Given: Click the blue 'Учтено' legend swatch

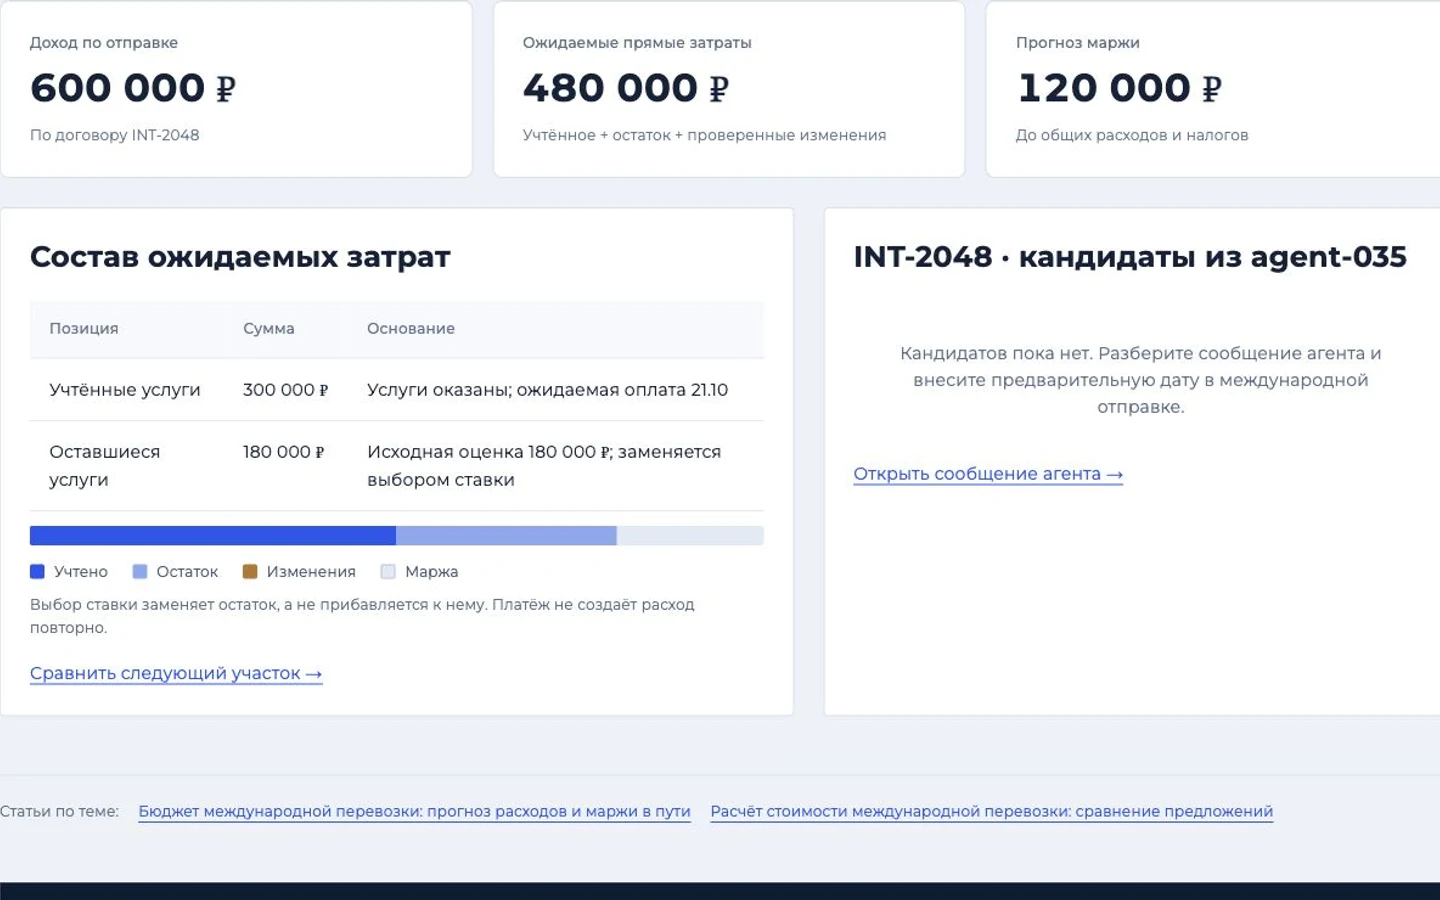Looking at the screenshot, I should pos(38,572).
